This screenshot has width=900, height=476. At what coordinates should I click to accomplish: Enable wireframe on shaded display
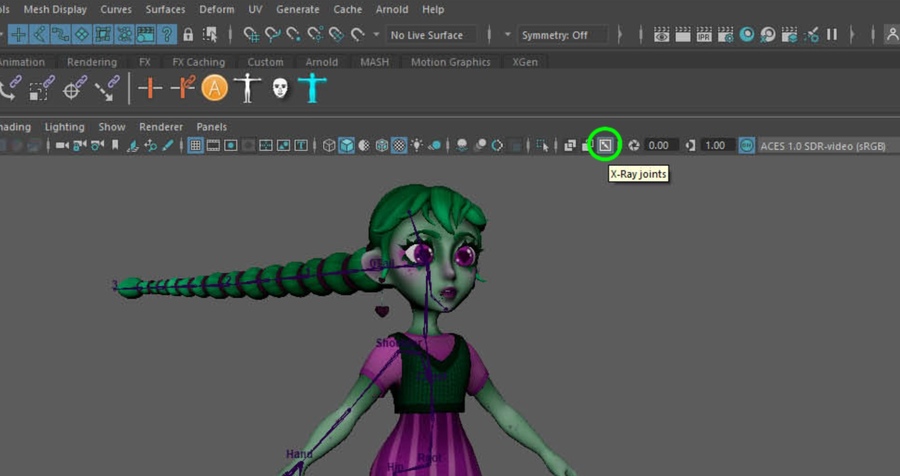click(382, 146)
